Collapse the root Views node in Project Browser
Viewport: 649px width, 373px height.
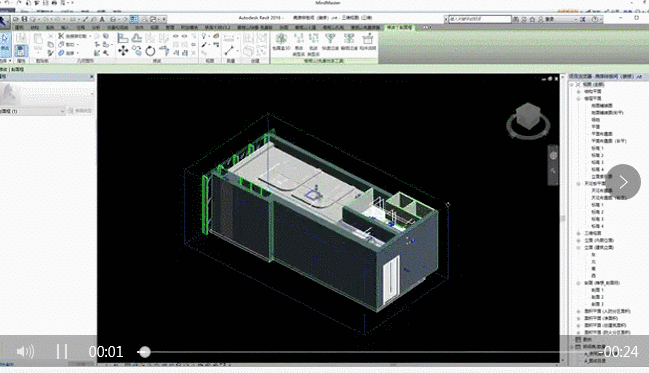(x=572, y=84)
